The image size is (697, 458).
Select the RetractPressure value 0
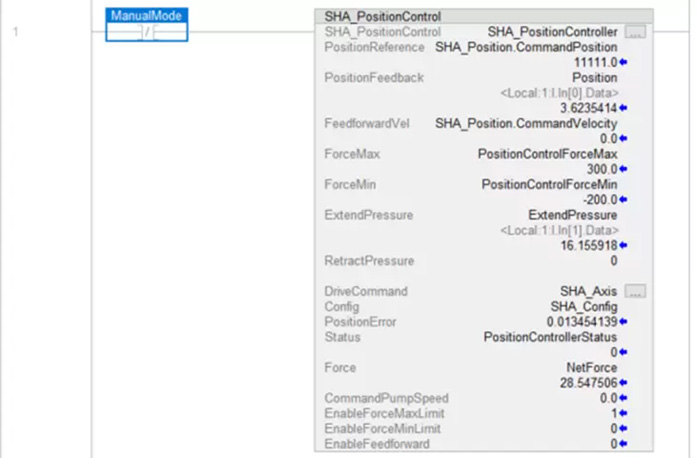click(614, 261)
